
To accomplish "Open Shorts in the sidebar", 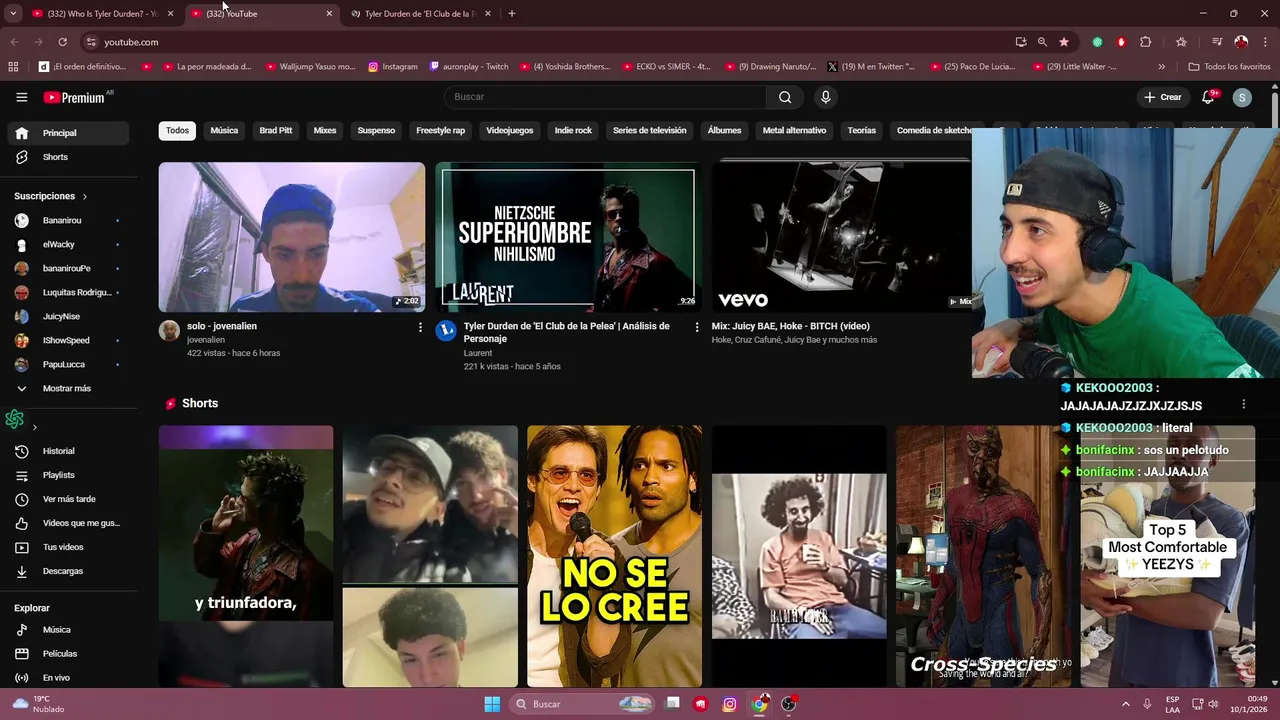I will coord(68,157).
